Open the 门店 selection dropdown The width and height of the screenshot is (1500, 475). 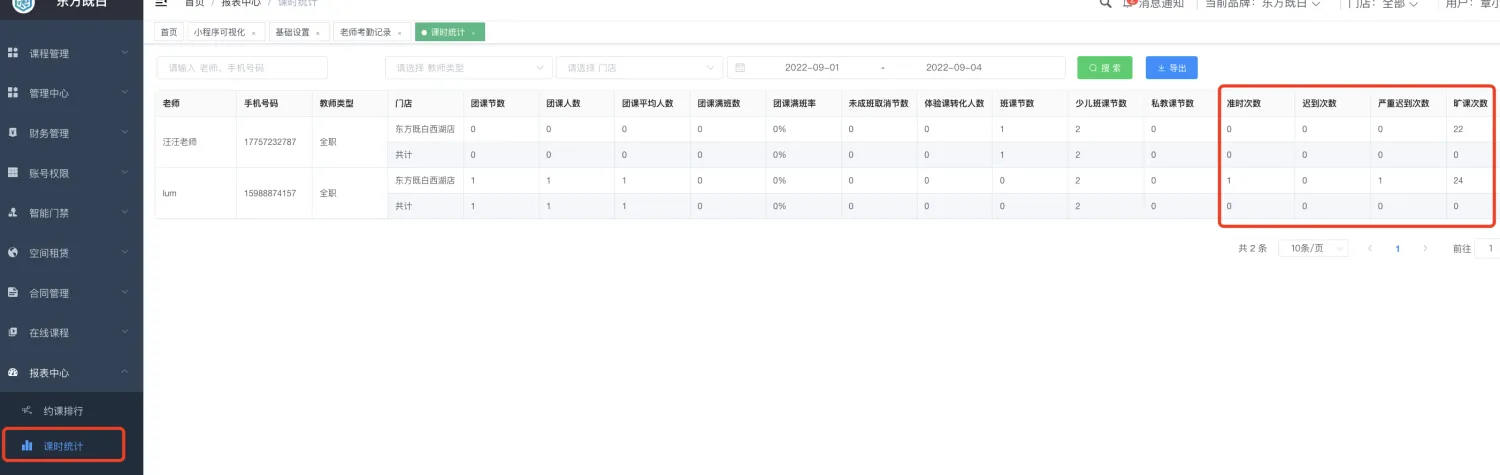(638, 68)
